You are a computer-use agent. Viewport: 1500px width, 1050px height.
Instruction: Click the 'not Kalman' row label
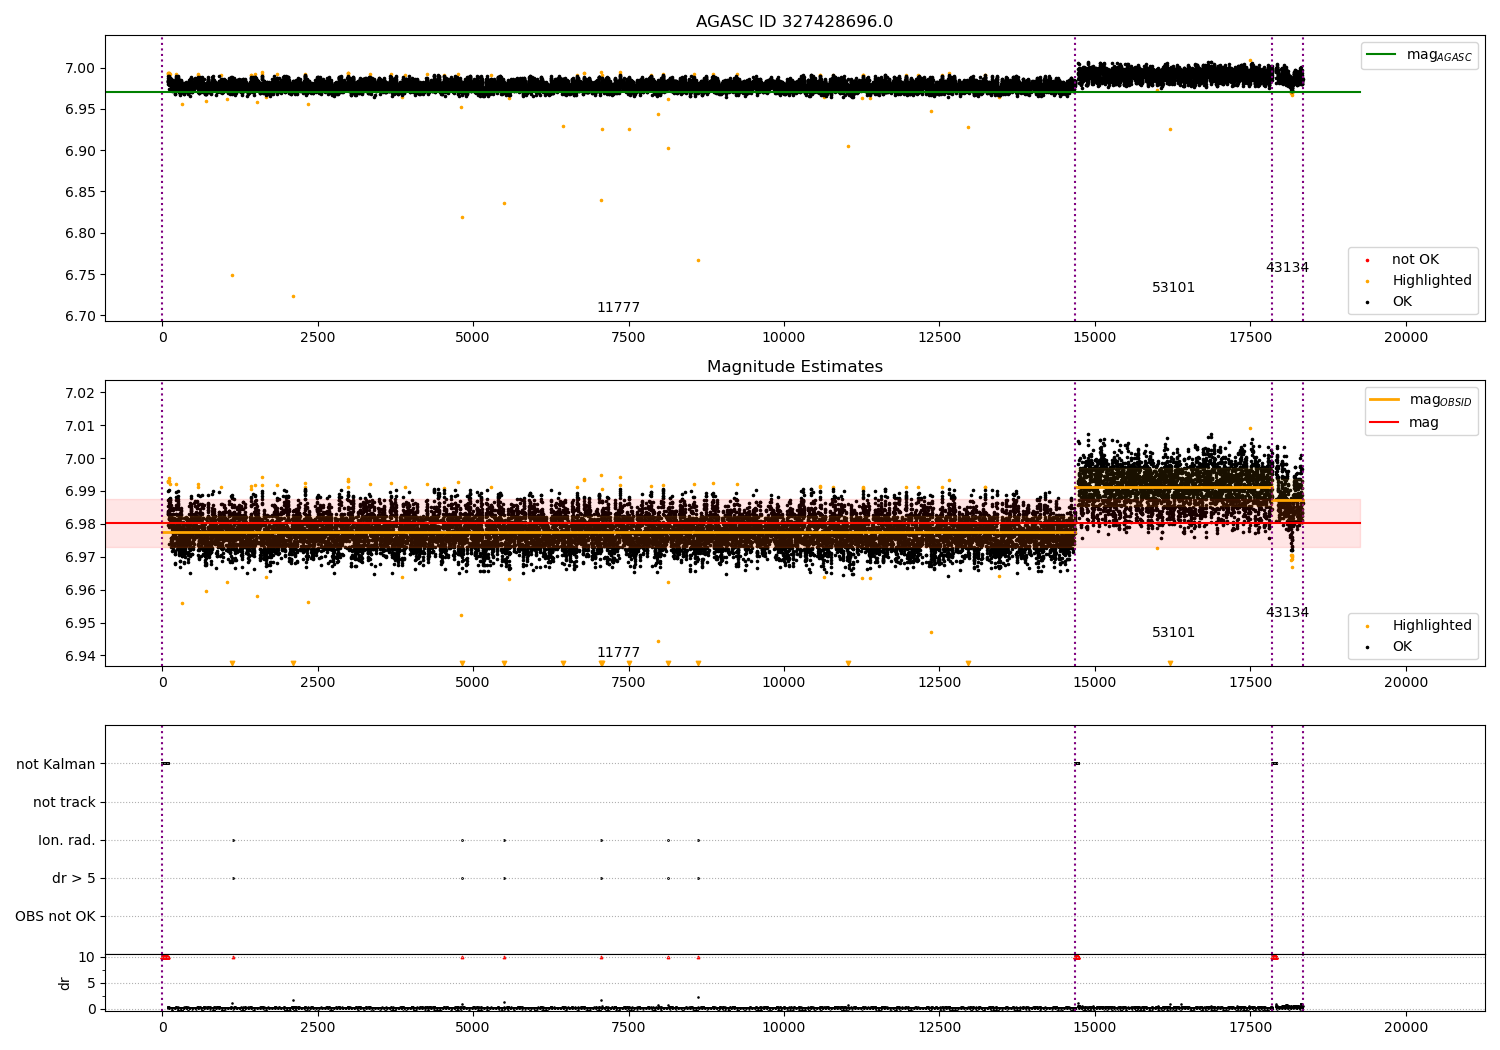(x=56, y=764)
